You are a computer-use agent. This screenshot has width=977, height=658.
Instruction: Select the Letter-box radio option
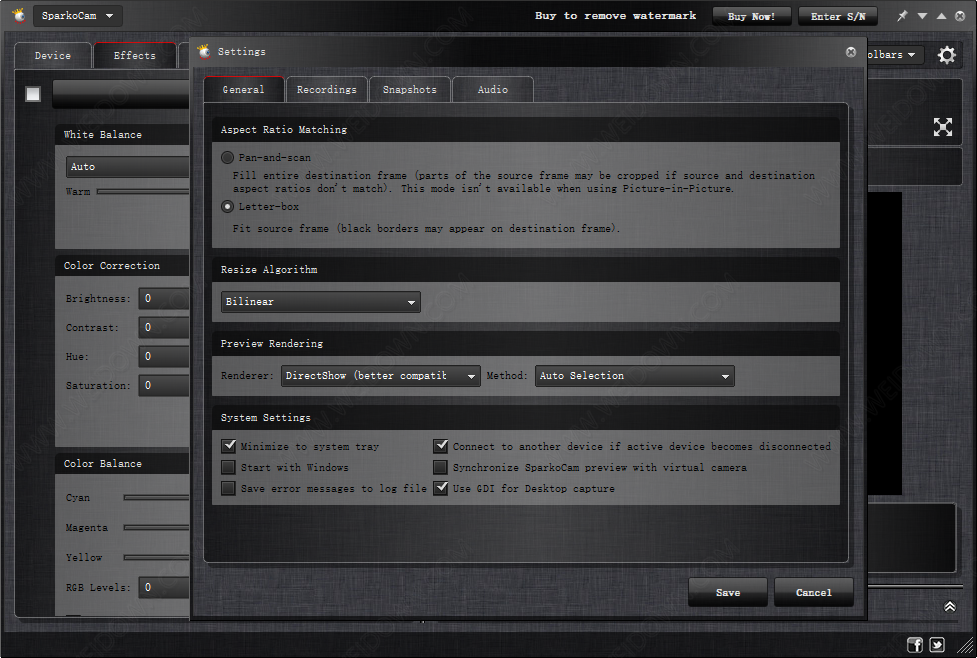click(227, 206)
